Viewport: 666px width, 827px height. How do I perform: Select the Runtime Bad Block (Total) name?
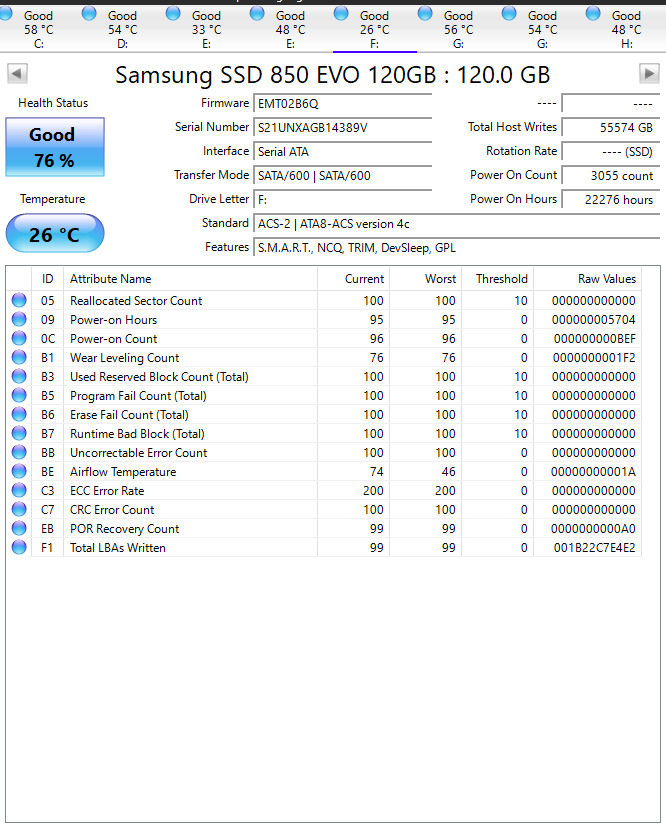tap(137, 434)
